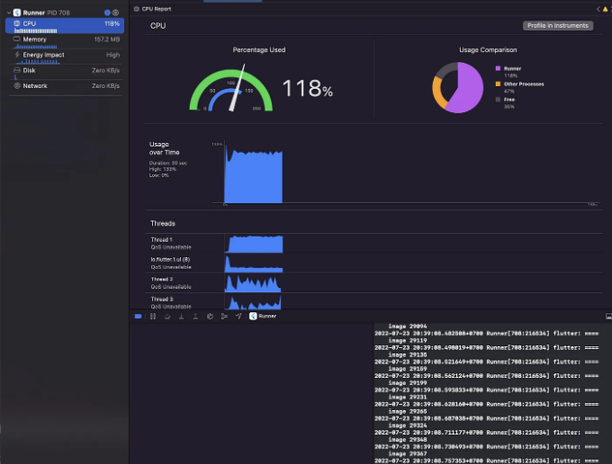612x464 pixels.
Task: Click the Energy lightning bolt icon
Action: pyautogui.click(x=17, y=55)
